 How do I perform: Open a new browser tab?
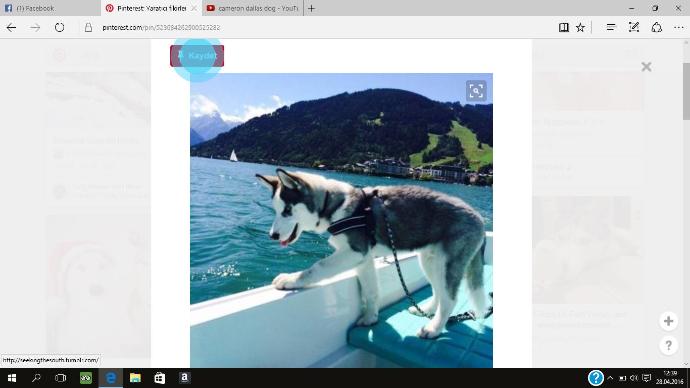pos(312,8)
